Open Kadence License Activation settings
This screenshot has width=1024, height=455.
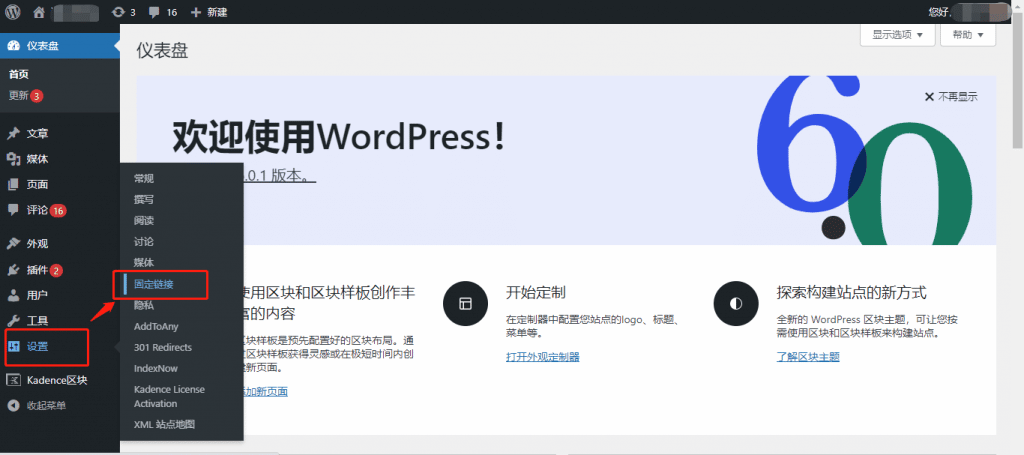[169, 396]
